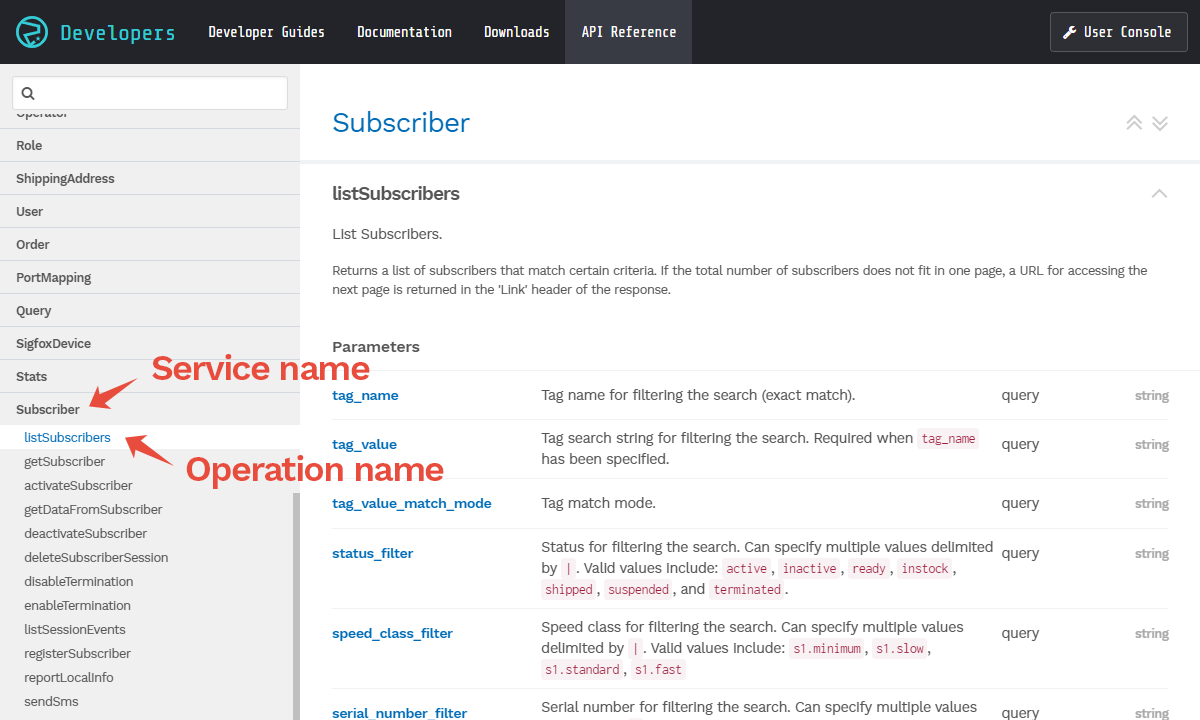
Task: Open the tag_value_match_mode parameter link
Action: [411, 503]
